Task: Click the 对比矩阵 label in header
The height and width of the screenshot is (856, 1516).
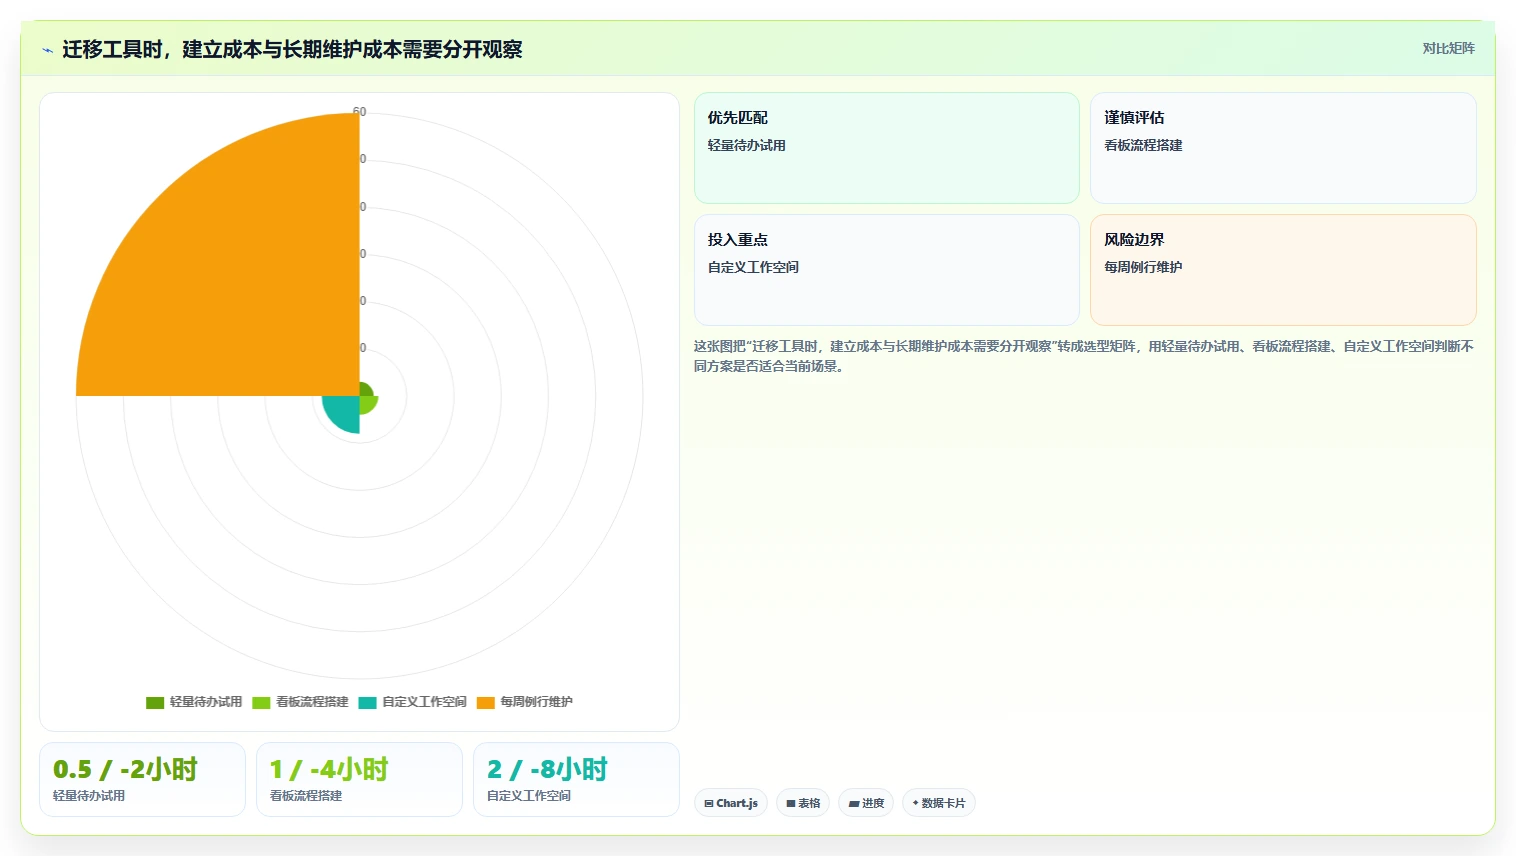Action: pos(1448,48)
